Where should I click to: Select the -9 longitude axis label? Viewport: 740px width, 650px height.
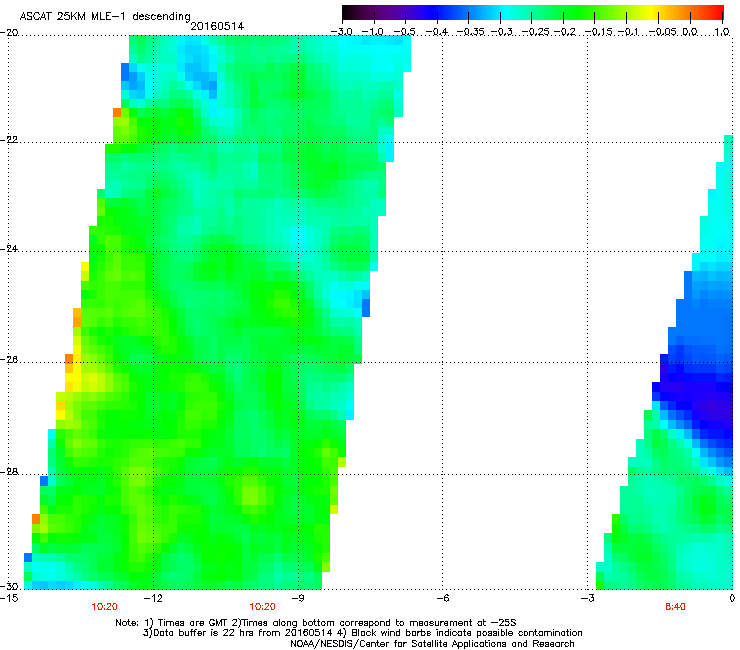tap(297, 598)
